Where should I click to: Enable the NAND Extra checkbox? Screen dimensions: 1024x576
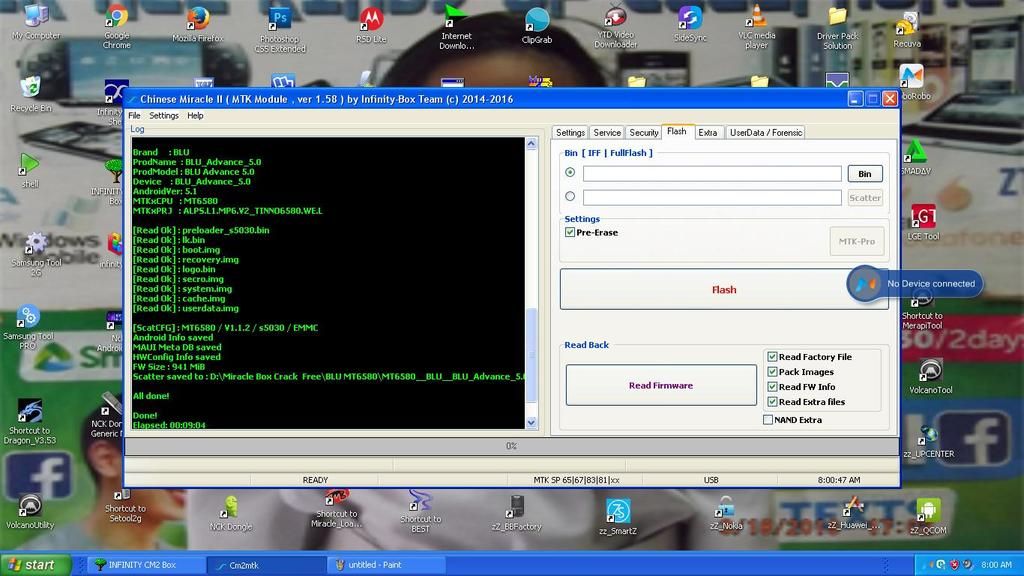[768, 420]
